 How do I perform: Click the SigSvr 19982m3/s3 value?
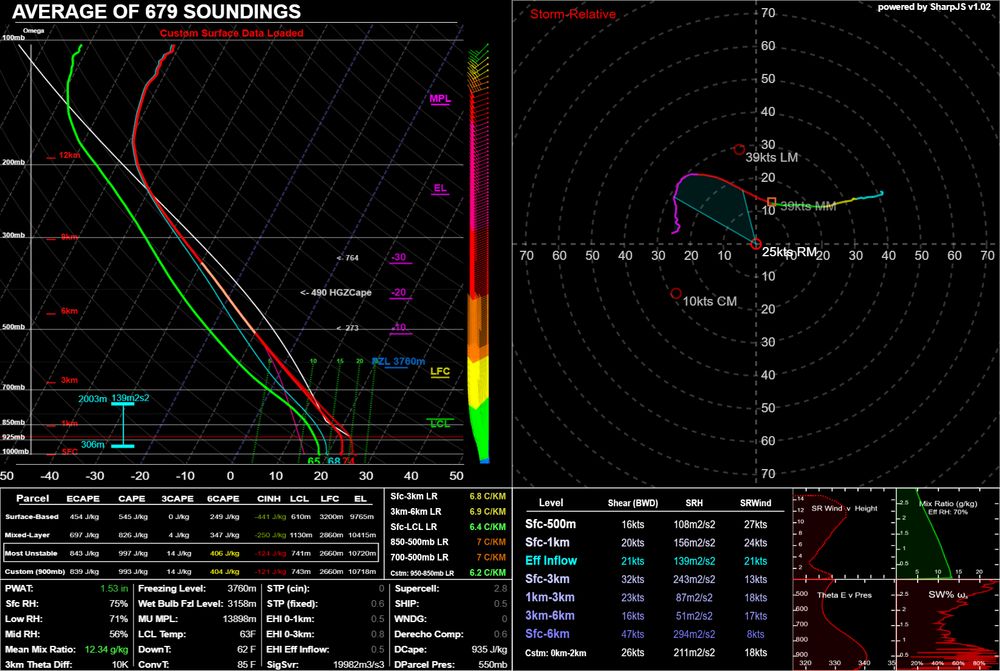359,665
